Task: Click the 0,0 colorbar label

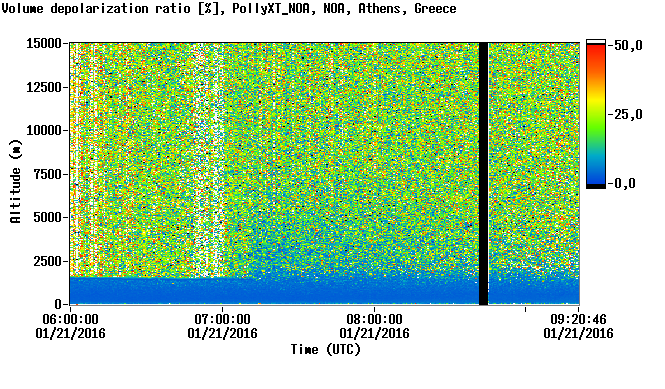Action: tap(622, 183)
